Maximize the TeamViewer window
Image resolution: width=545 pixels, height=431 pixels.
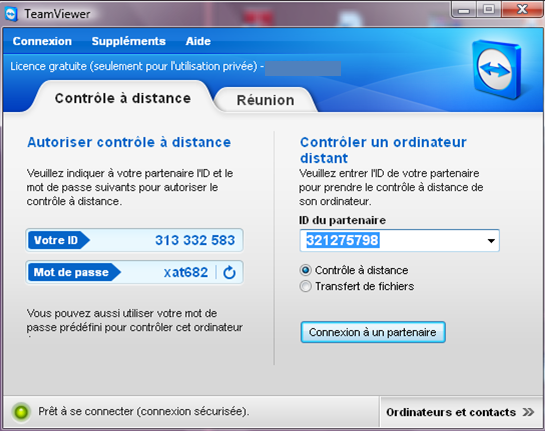click(x=489, y=9)
